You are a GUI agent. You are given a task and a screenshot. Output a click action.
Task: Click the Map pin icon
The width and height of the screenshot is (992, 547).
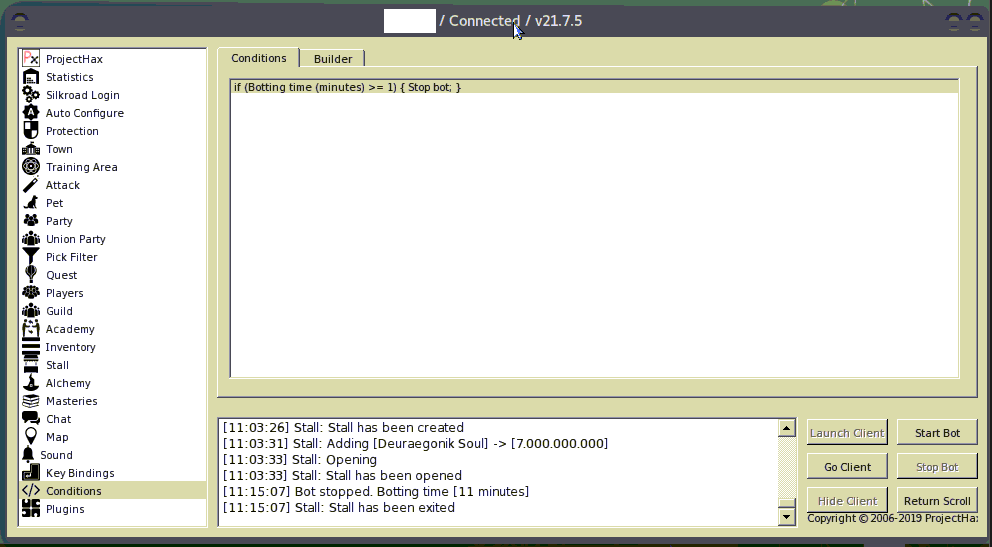point(31,437)
